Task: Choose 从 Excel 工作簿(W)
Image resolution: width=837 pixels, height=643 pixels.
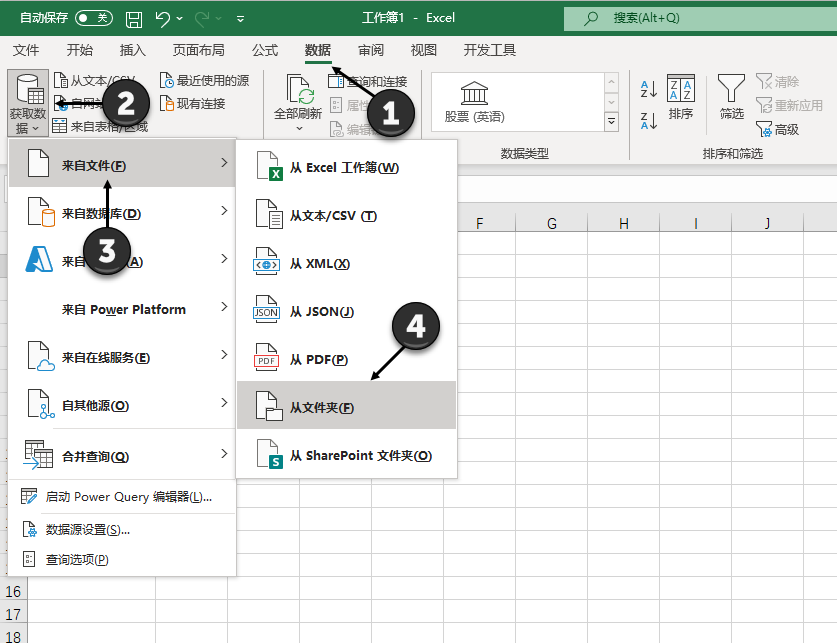Action: pyautogui.click(x=346, y=167)
